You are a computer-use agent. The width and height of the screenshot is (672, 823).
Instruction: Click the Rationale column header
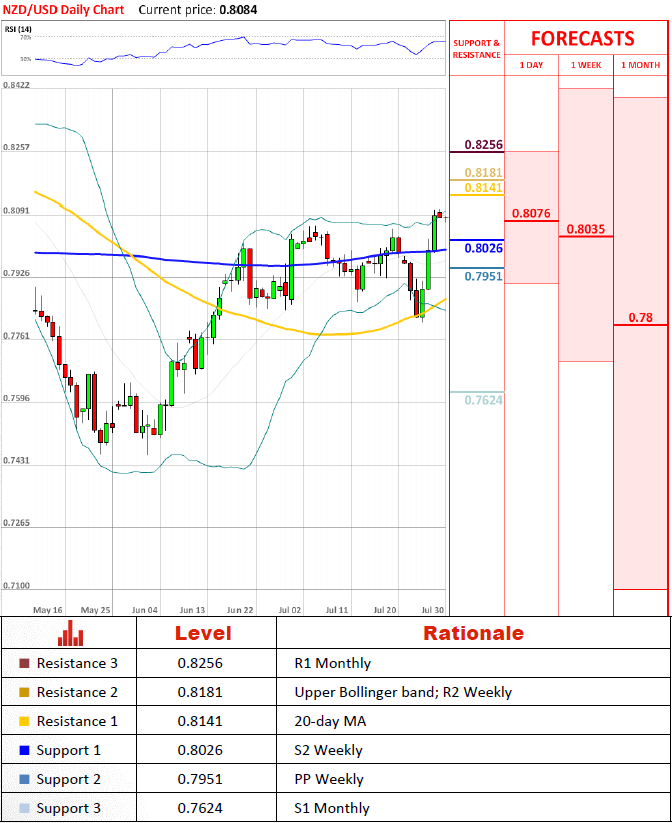coord(472,633)
